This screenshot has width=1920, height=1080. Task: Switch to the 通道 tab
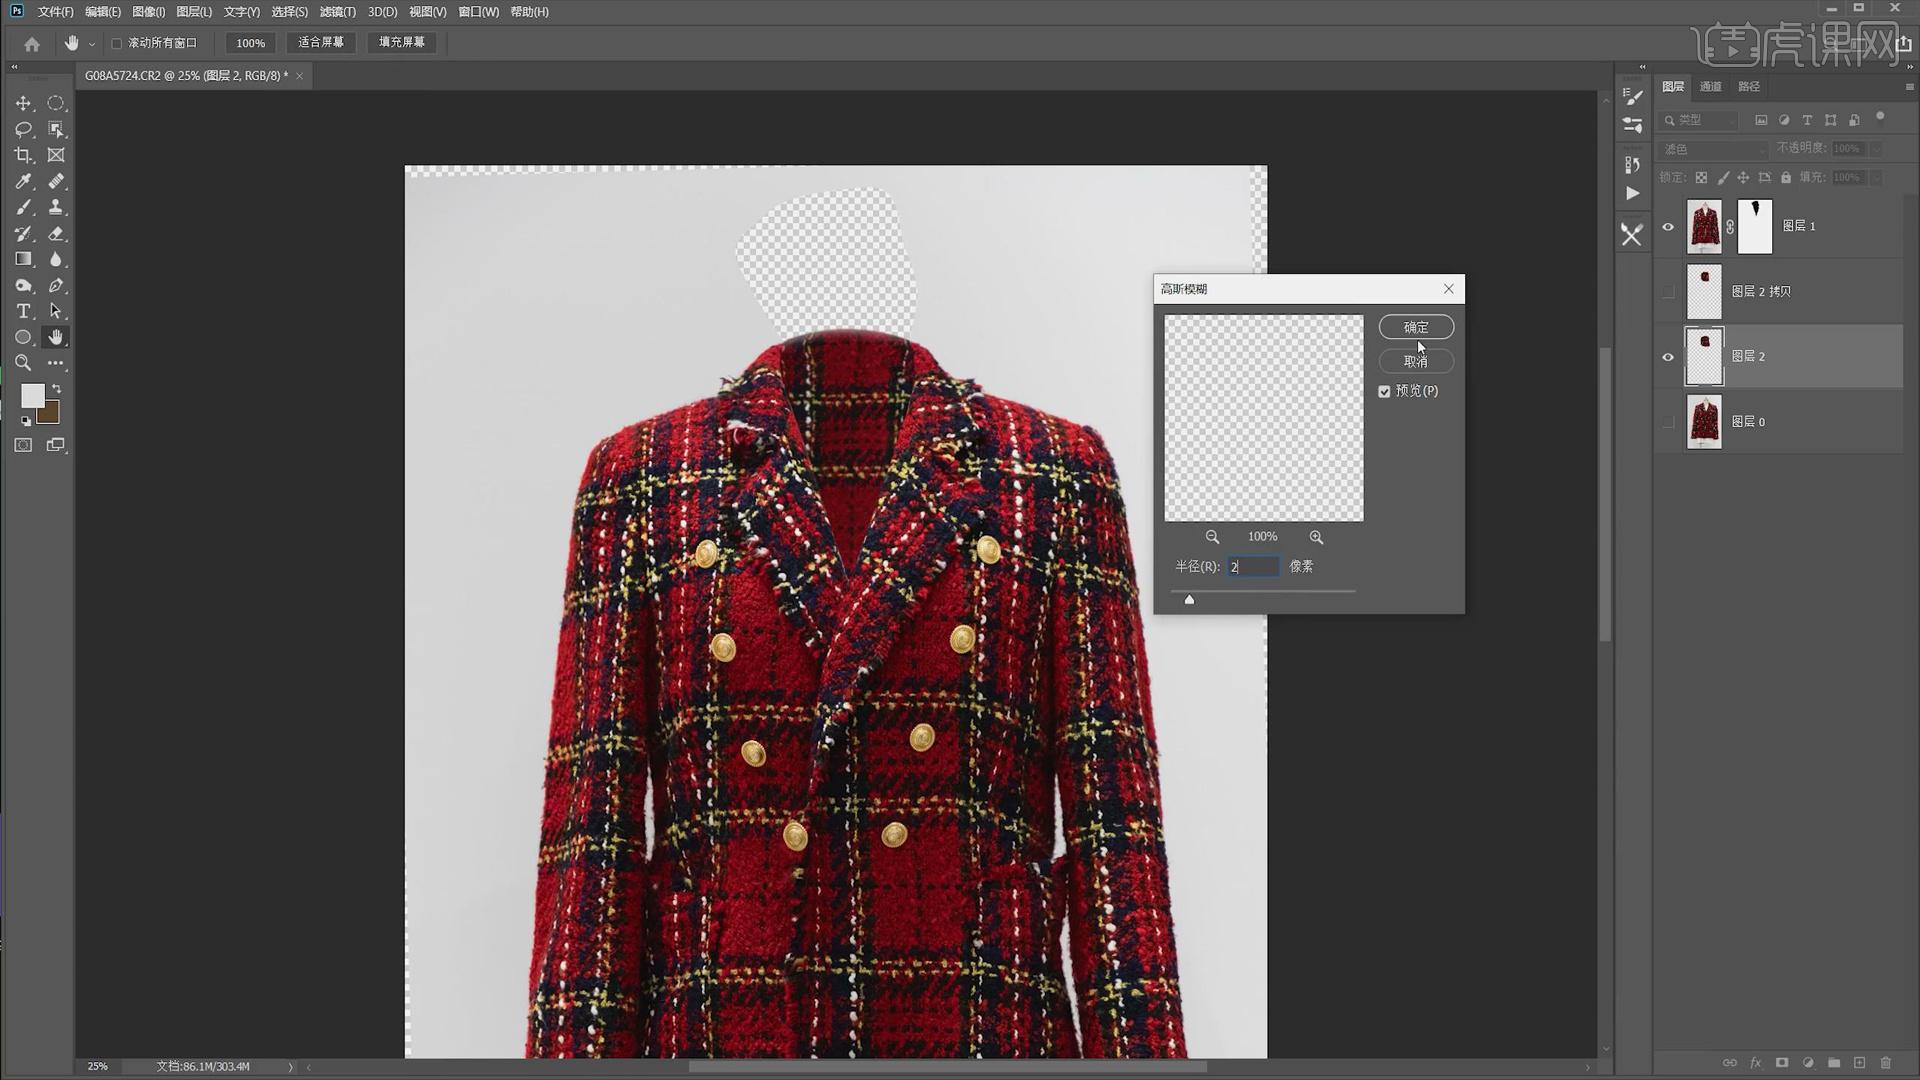pyautogui.click(x=1710, y=87)
